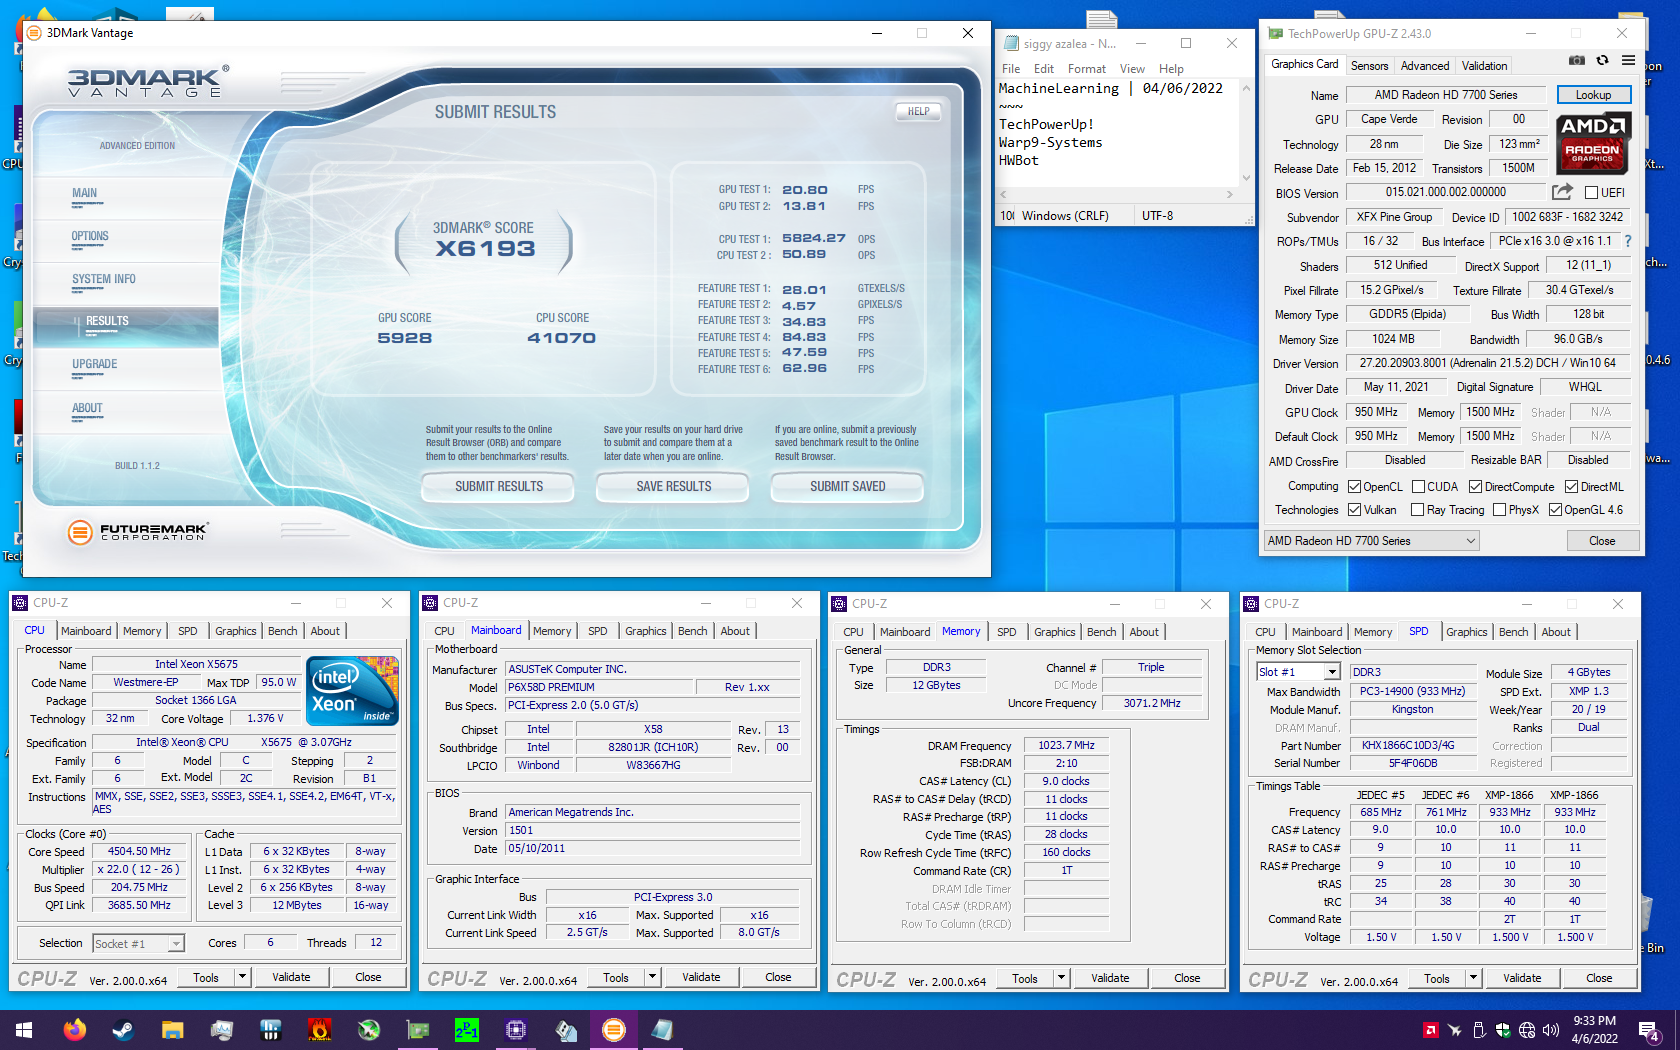1680x1050 pixels.
Task: Click the Bus Interface question mark icon
Action: [1628, 241]
